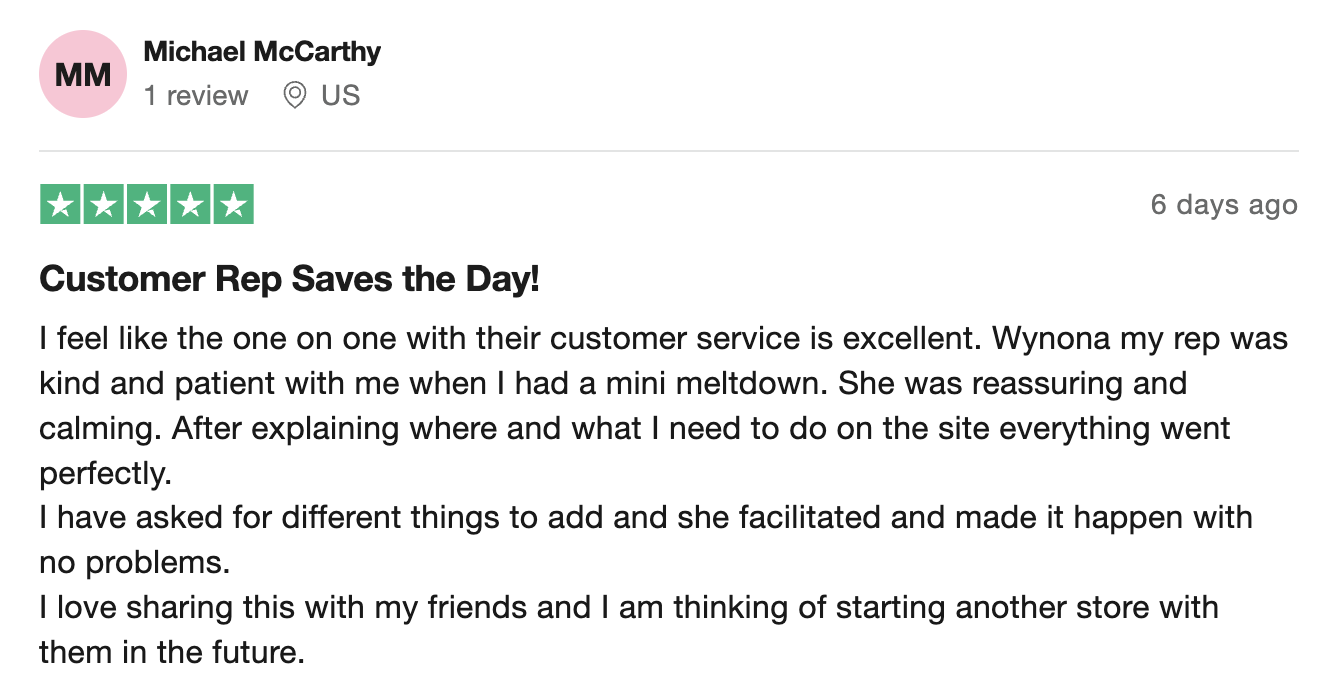Click the pink MM avatar circle
1340x694 pixels.
(x=83, y=74)
